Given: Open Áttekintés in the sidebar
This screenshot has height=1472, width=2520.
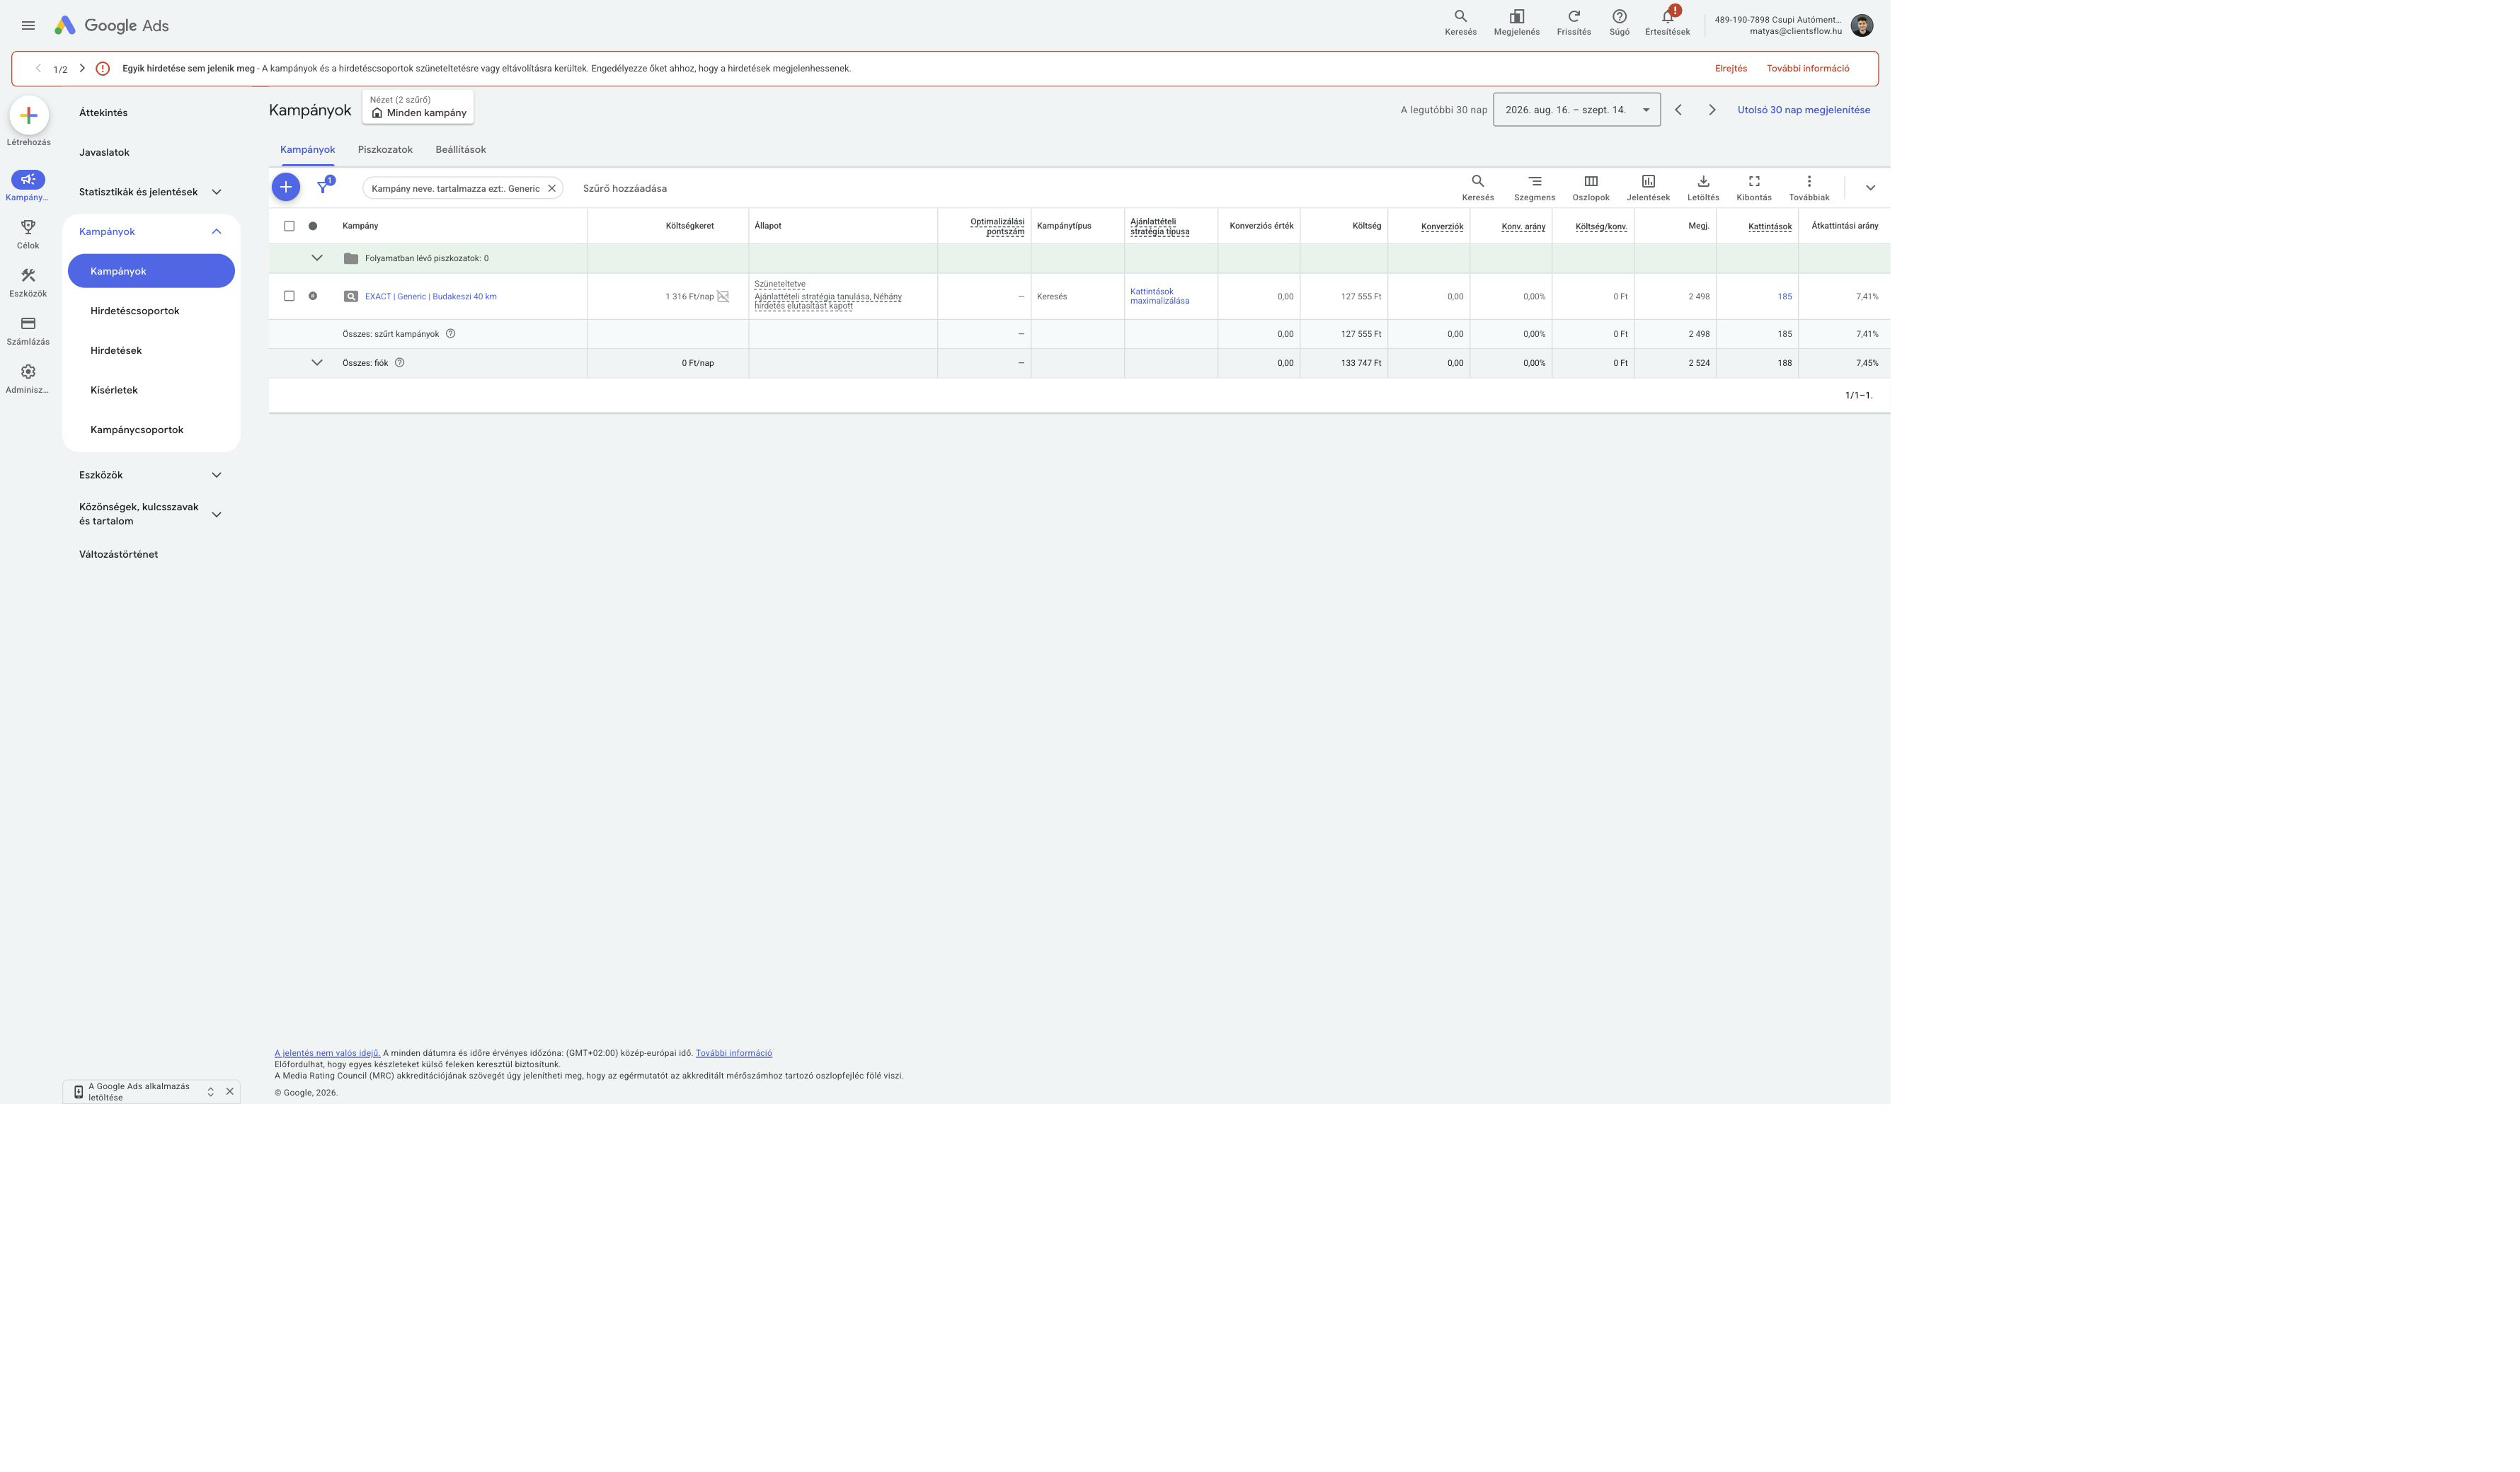Looking at the screenshot, I should [103, 113].
